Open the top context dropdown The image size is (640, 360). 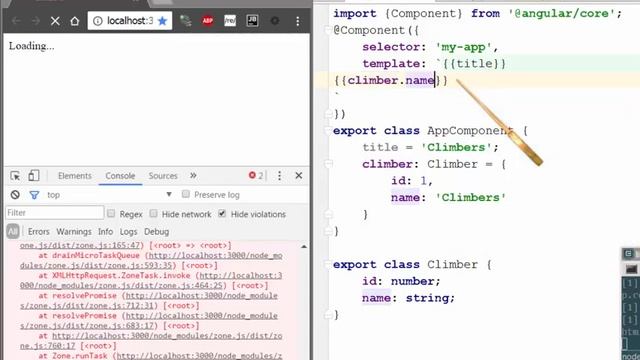[109, 195]
